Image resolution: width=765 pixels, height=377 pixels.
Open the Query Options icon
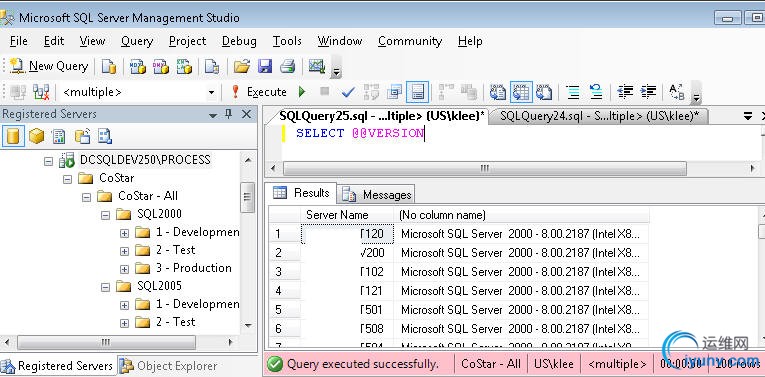[x=394, y=92]
